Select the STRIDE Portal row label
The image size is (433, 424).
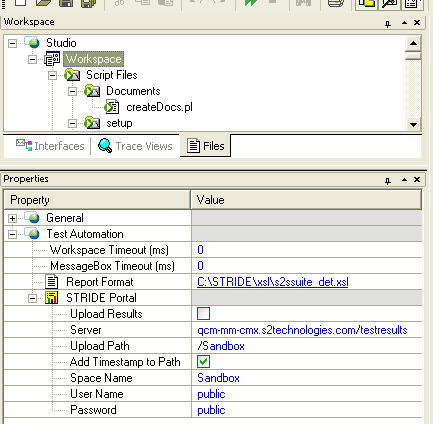coord(101,298)
